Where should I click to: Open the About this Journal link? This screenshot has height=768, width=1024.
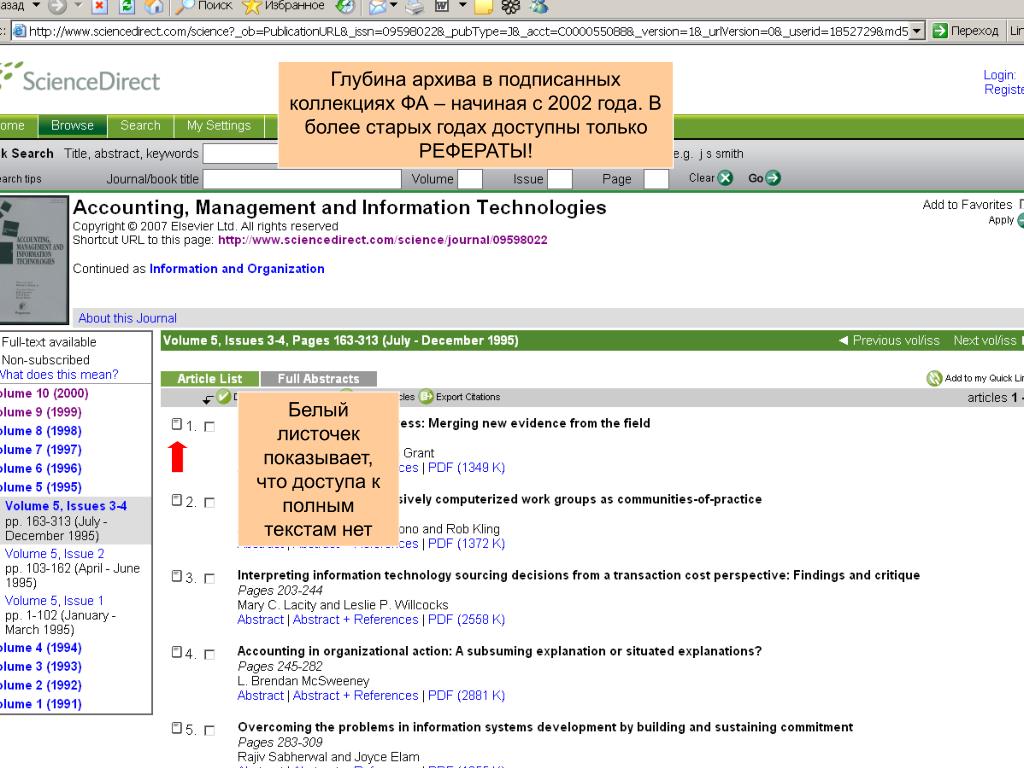pyautogui.click(x=127, y=318)
